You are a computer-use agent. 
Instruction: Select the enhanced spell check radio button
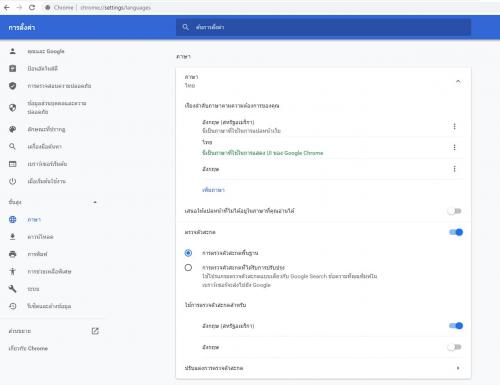click(188, 267)
